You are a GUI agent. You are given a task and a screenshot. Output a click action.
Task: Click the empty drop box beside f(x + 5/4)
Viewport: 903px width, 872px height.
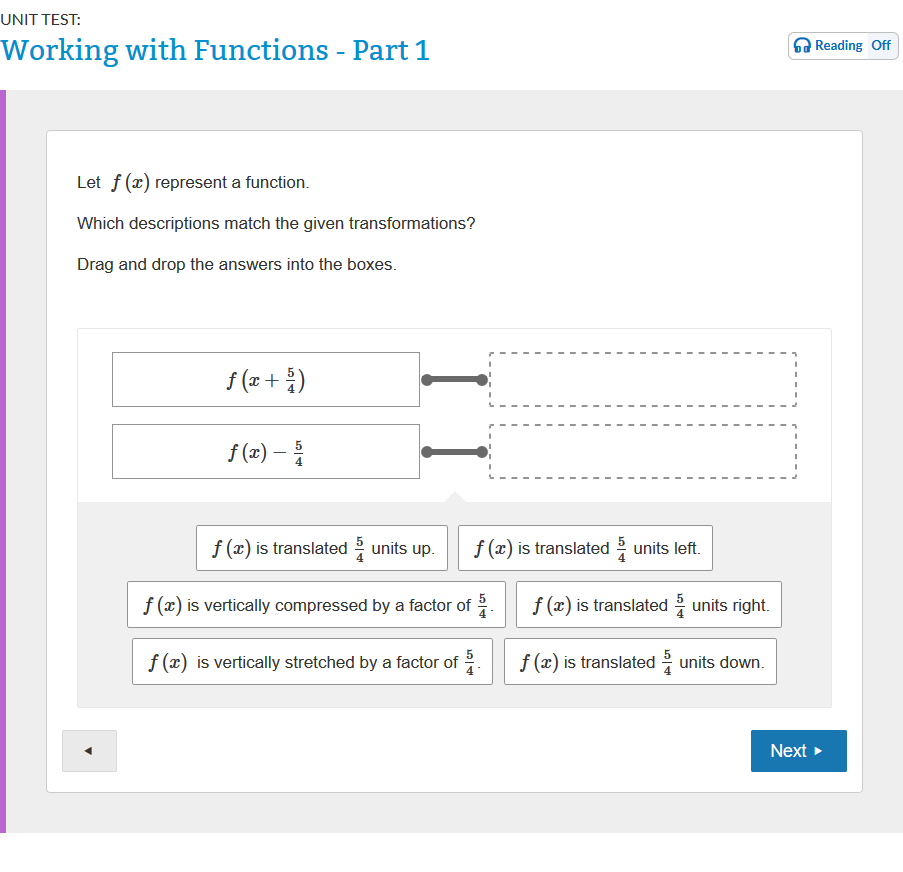[643, 380]
